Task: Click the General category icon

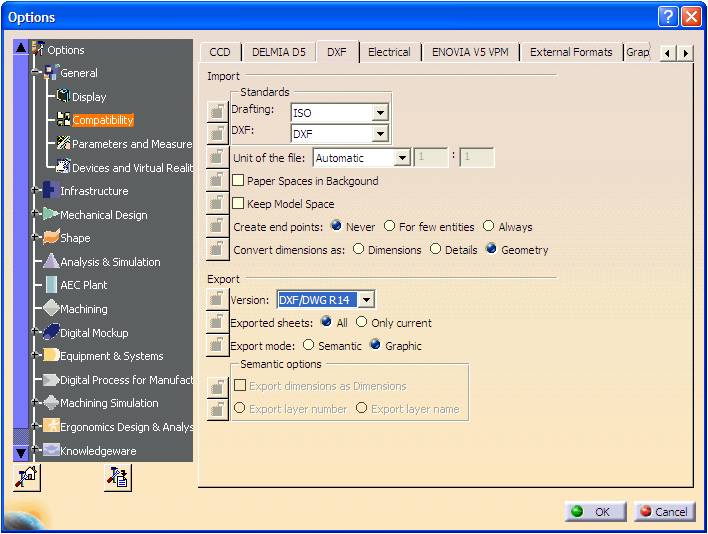Action: pyautogui.click(x=51, y=72)
